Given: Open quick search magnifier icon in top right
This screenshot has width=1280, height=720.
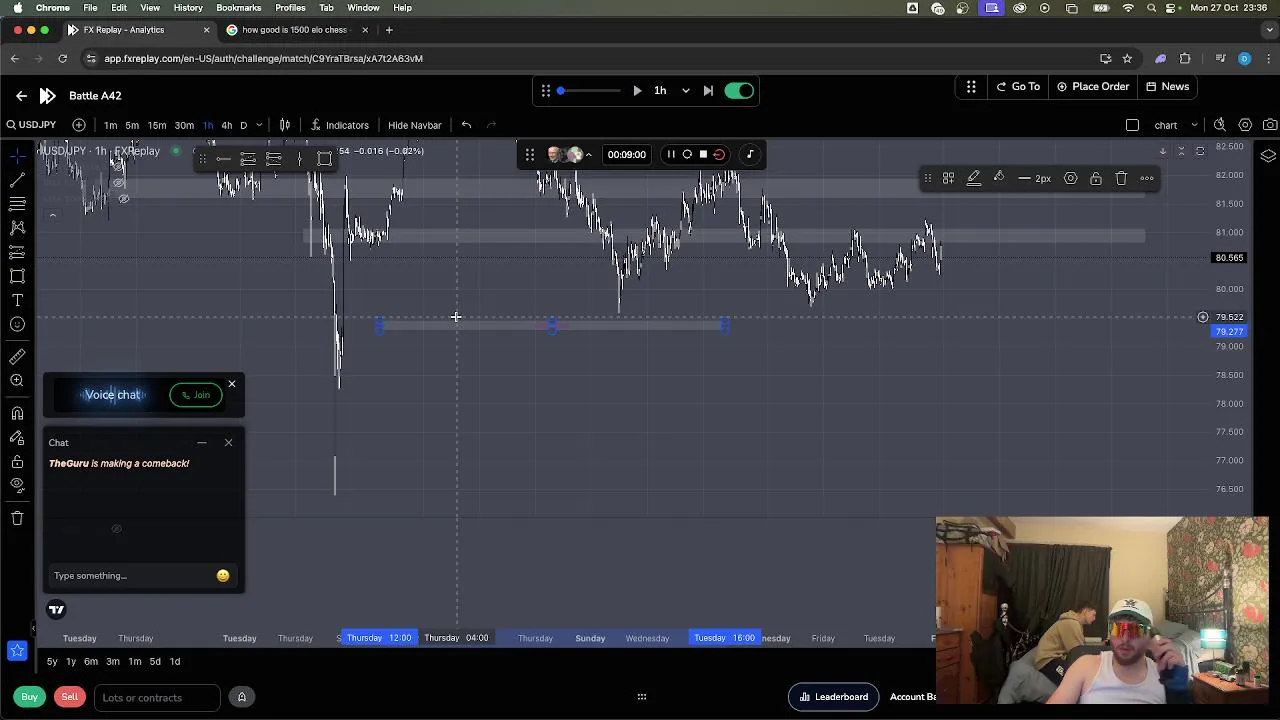Looking at the screenshot, I should click(1220, 125).
